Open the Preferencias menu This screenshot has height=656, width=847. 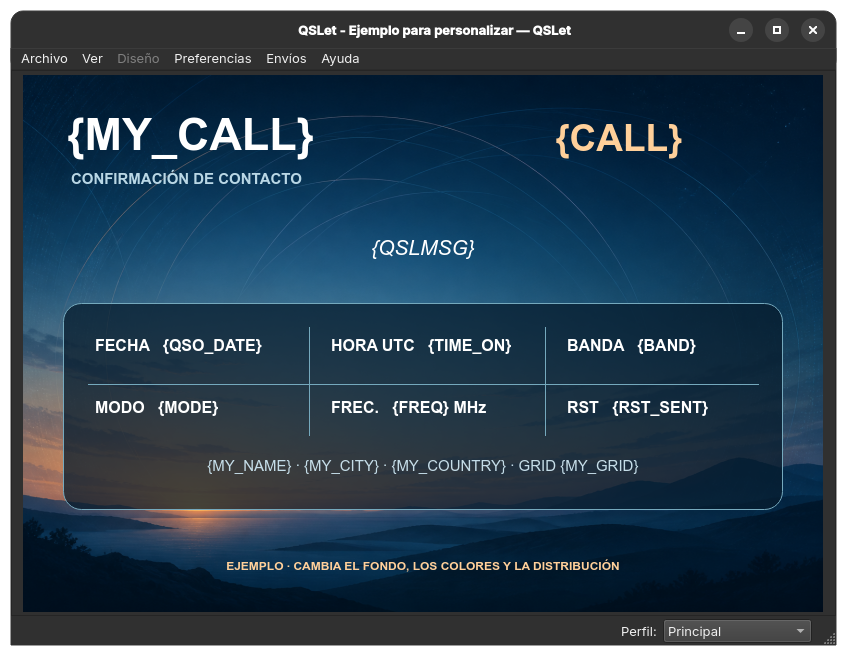213,58
